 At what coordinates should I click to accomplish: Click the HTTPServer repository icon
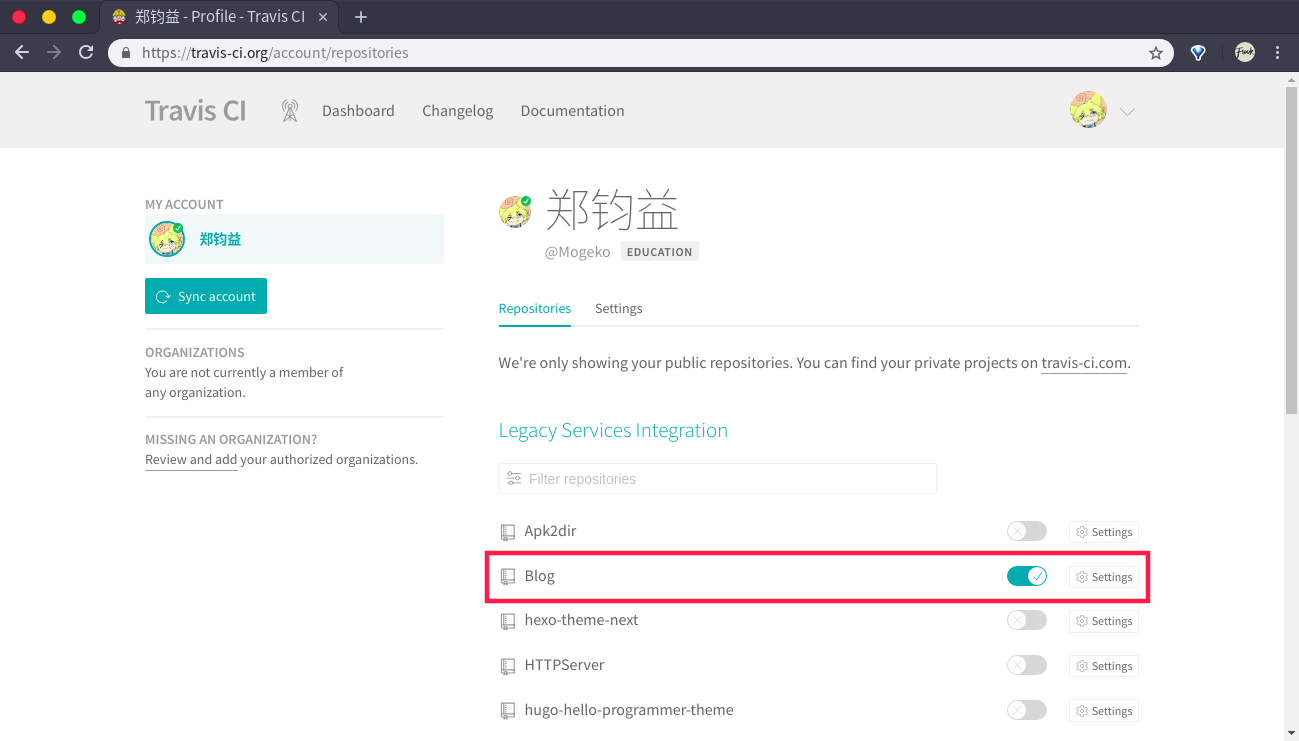[508, 666]
